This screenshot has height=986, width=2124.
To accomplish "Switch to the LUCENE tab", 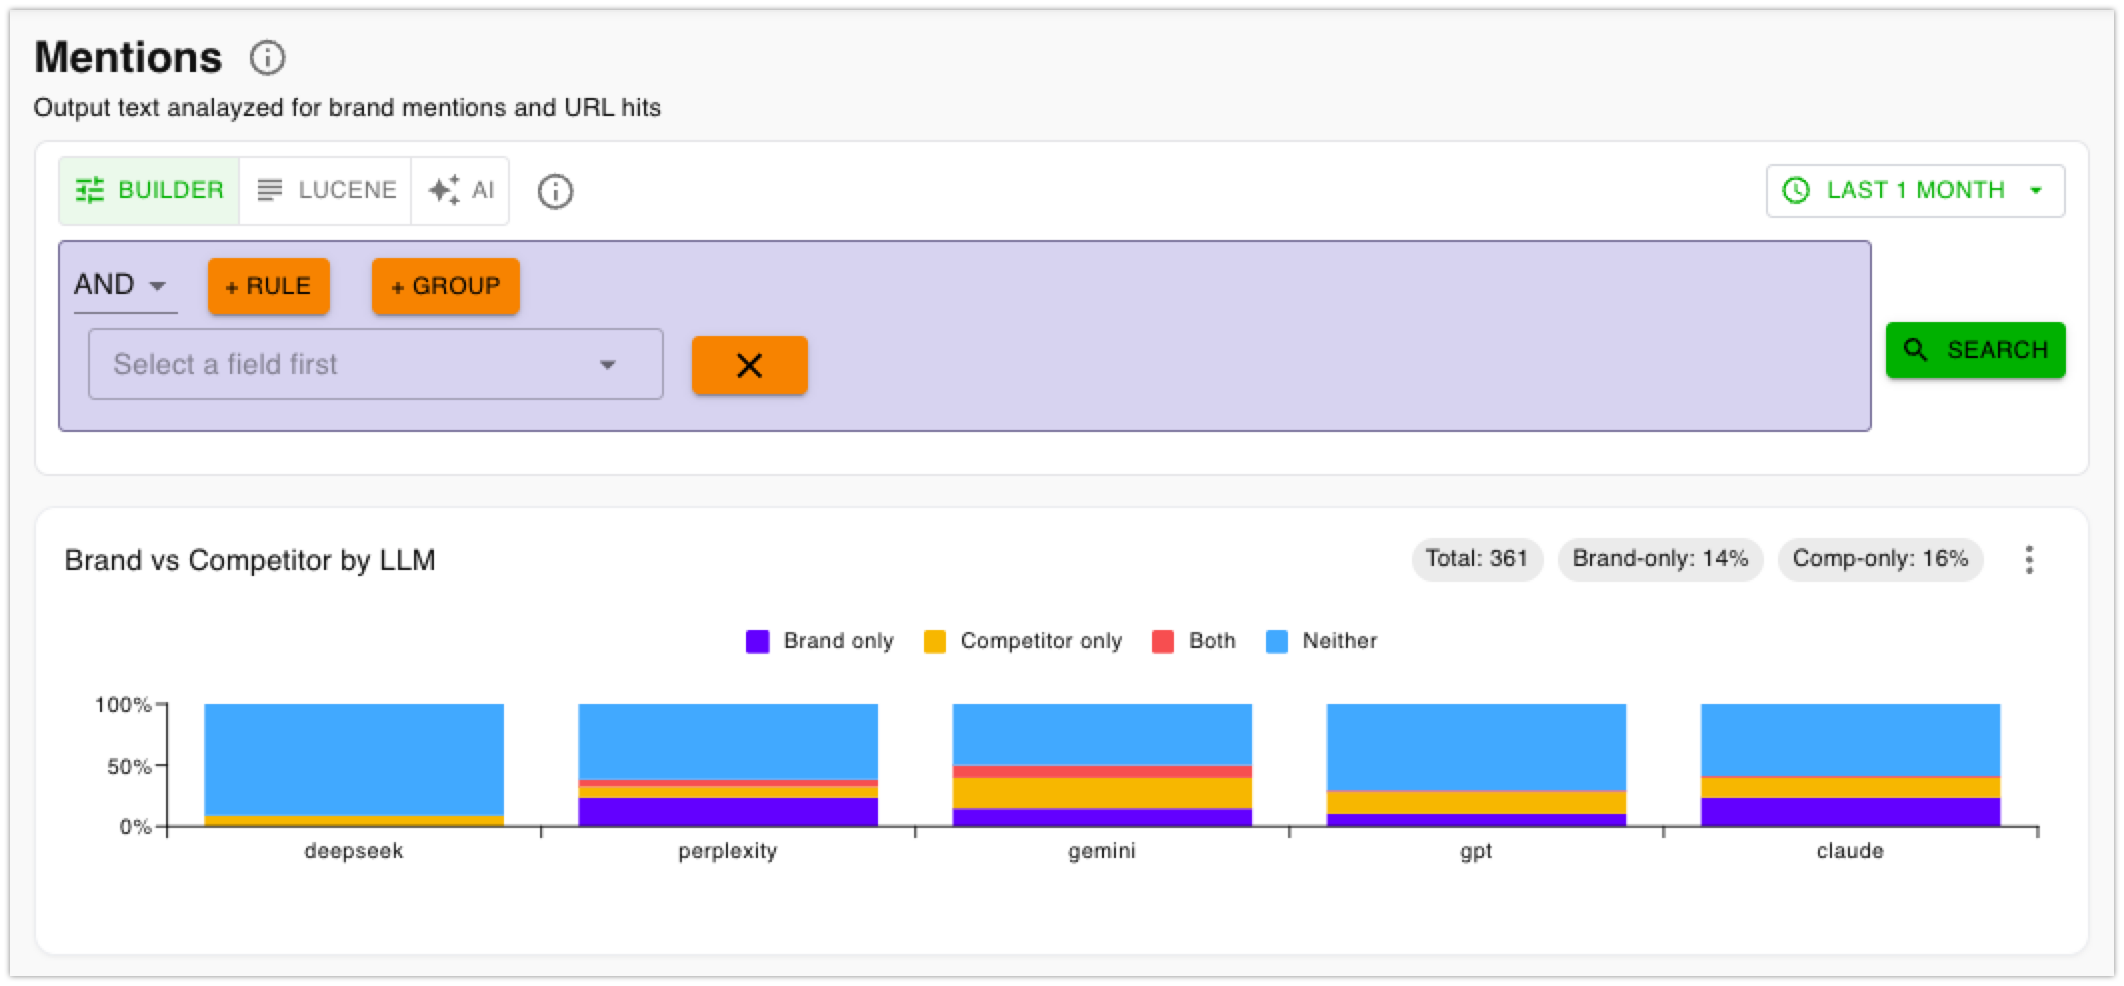I will 324,190.
